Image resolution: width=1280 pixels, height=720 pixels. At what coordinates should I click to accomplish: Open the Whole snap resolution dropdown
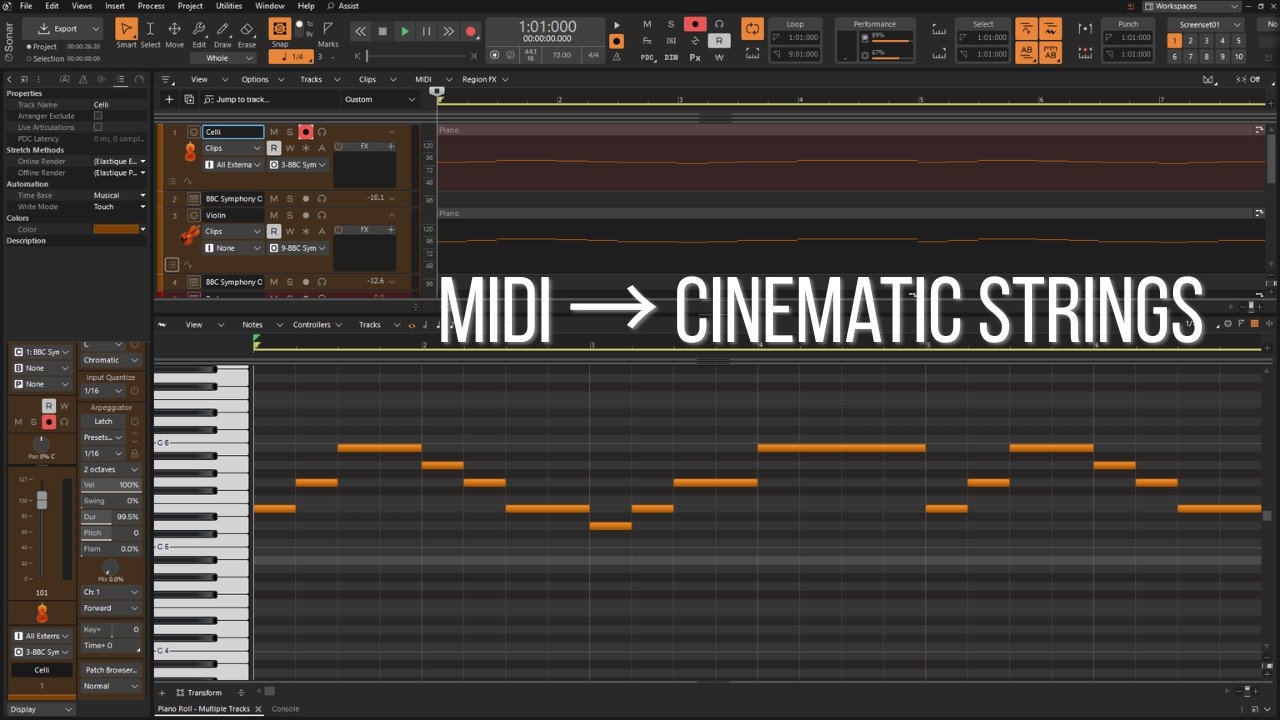[222, 58]
